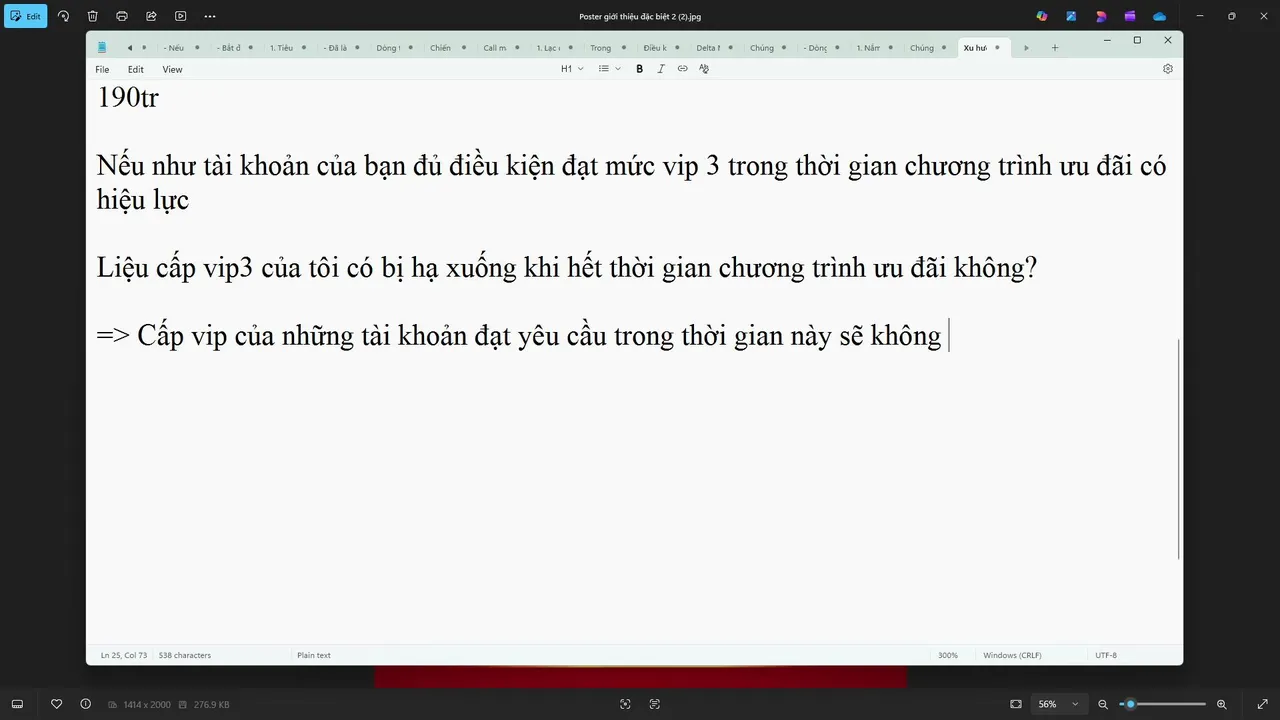This screenshot has width=1280, height=720.
Task: Open the list style dropdown
Action: point(609,69)
